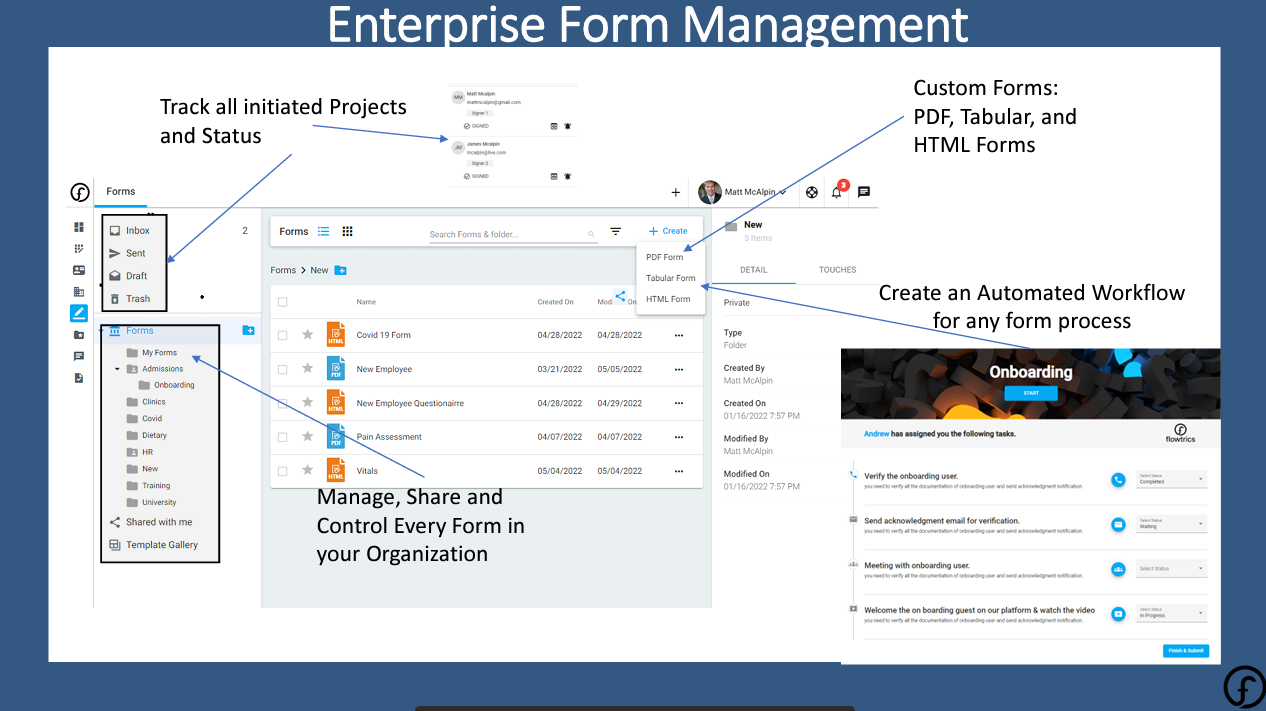This screenshot has height=711, width=1266.
Task: Choose Tabular Form from Create menu
Action: pos(670,278)
